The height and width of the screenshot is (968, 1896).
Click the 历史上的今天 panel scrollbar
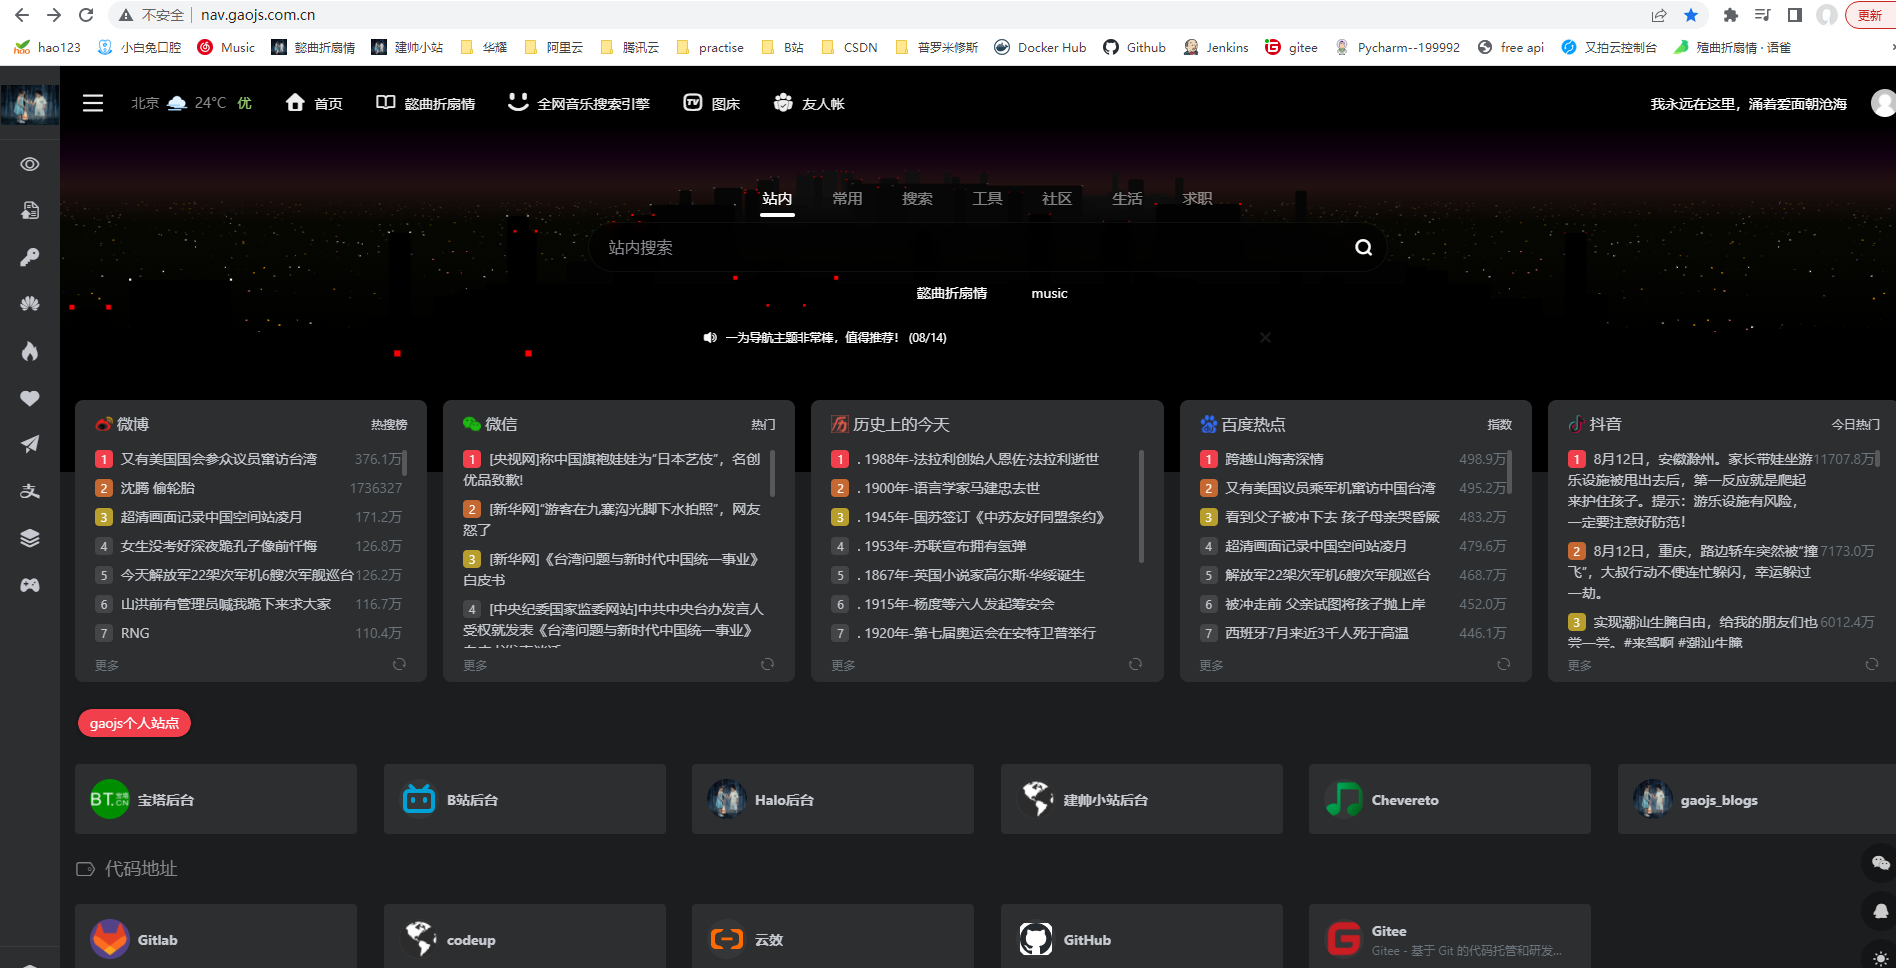point(1141,506)
